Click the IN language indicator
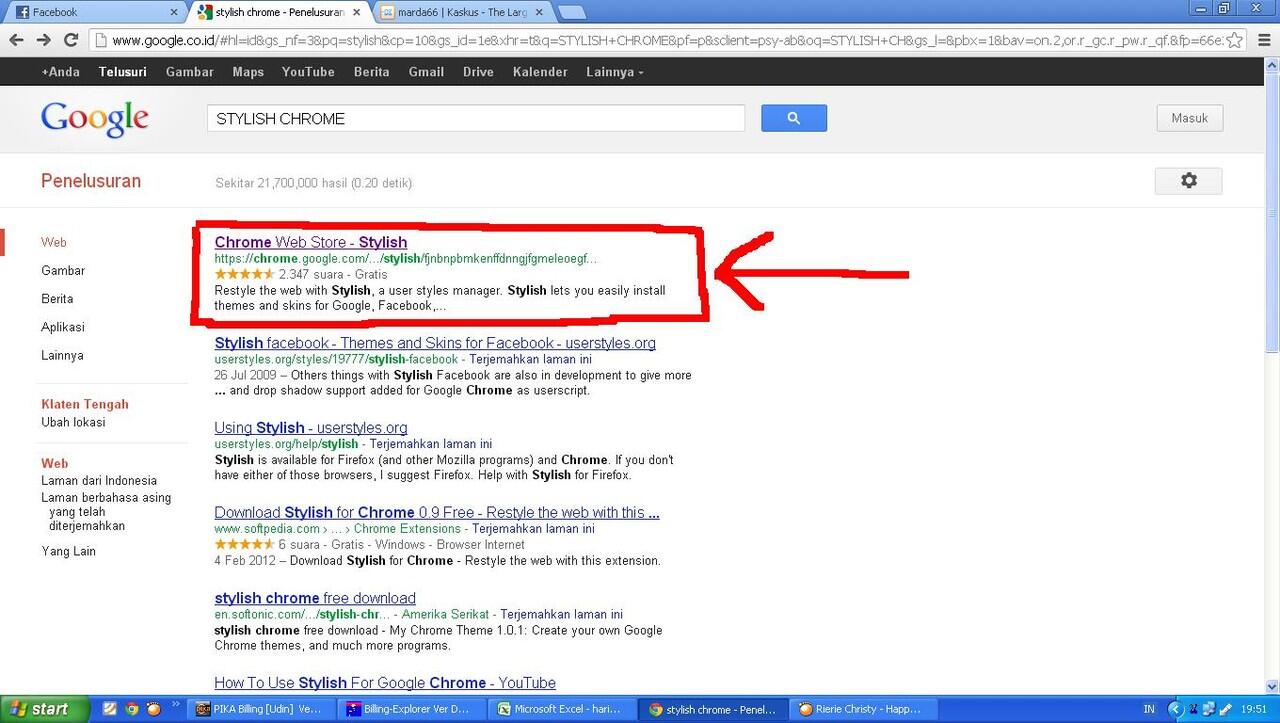The width and height of the screenshot is (1280, 723). point(1149,709)
